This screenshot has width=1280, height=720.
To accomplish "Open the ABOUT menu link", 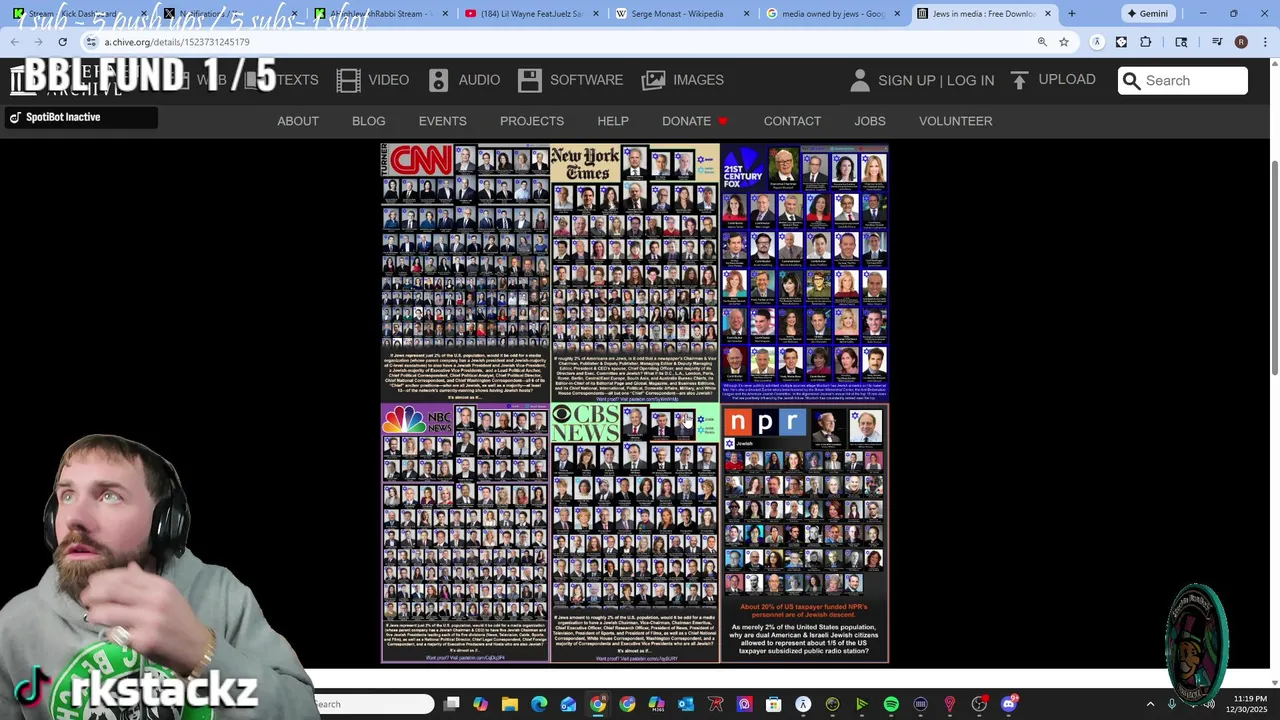I will point(298,121).
